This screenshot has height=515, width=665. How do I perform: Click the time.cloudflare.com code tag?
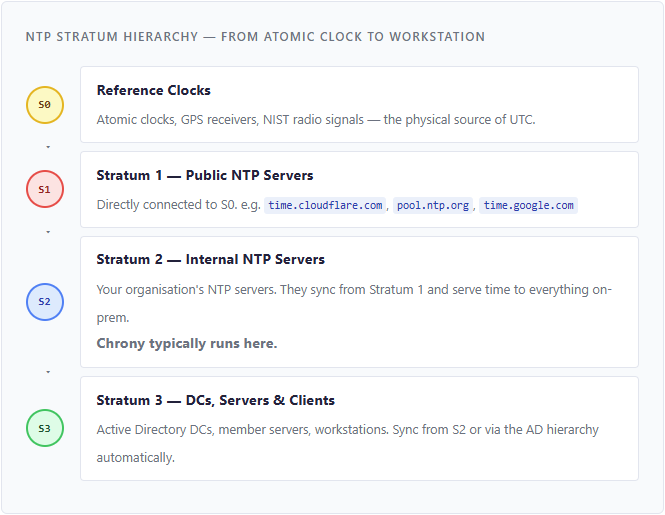325,205
